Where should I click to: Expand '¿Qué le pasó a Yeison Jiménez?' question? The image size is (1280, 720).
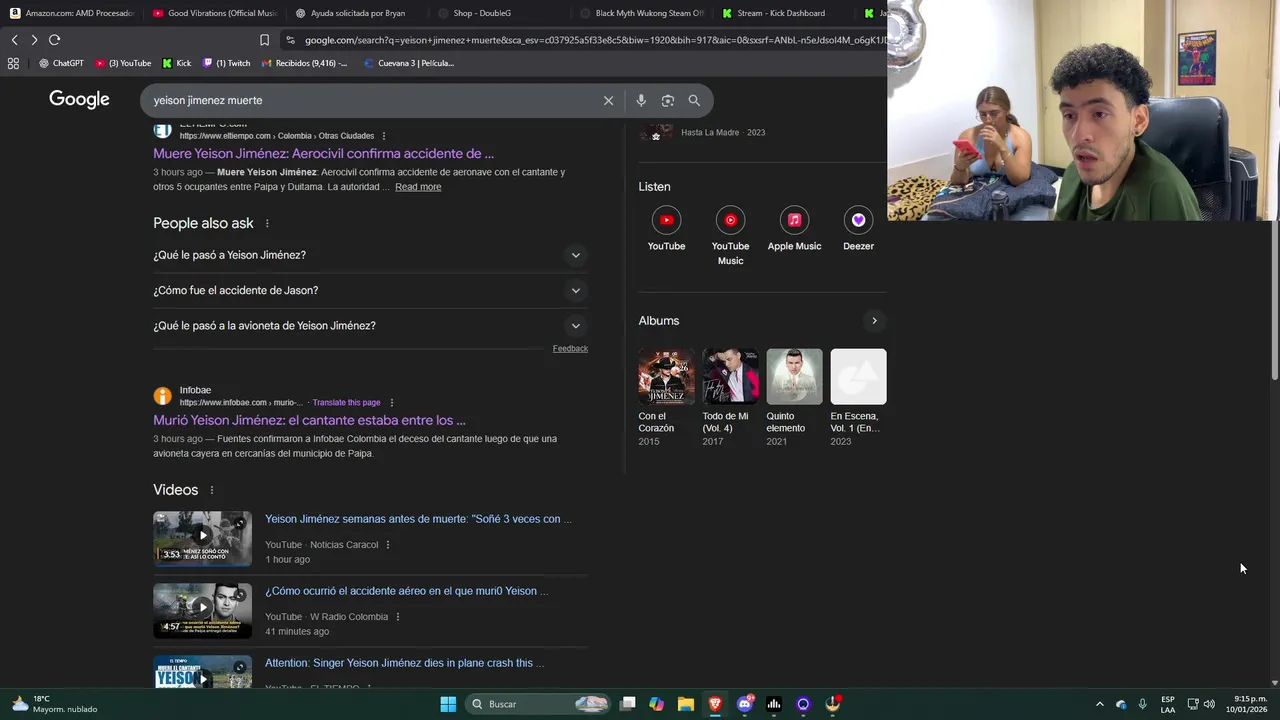click(370, 255)
